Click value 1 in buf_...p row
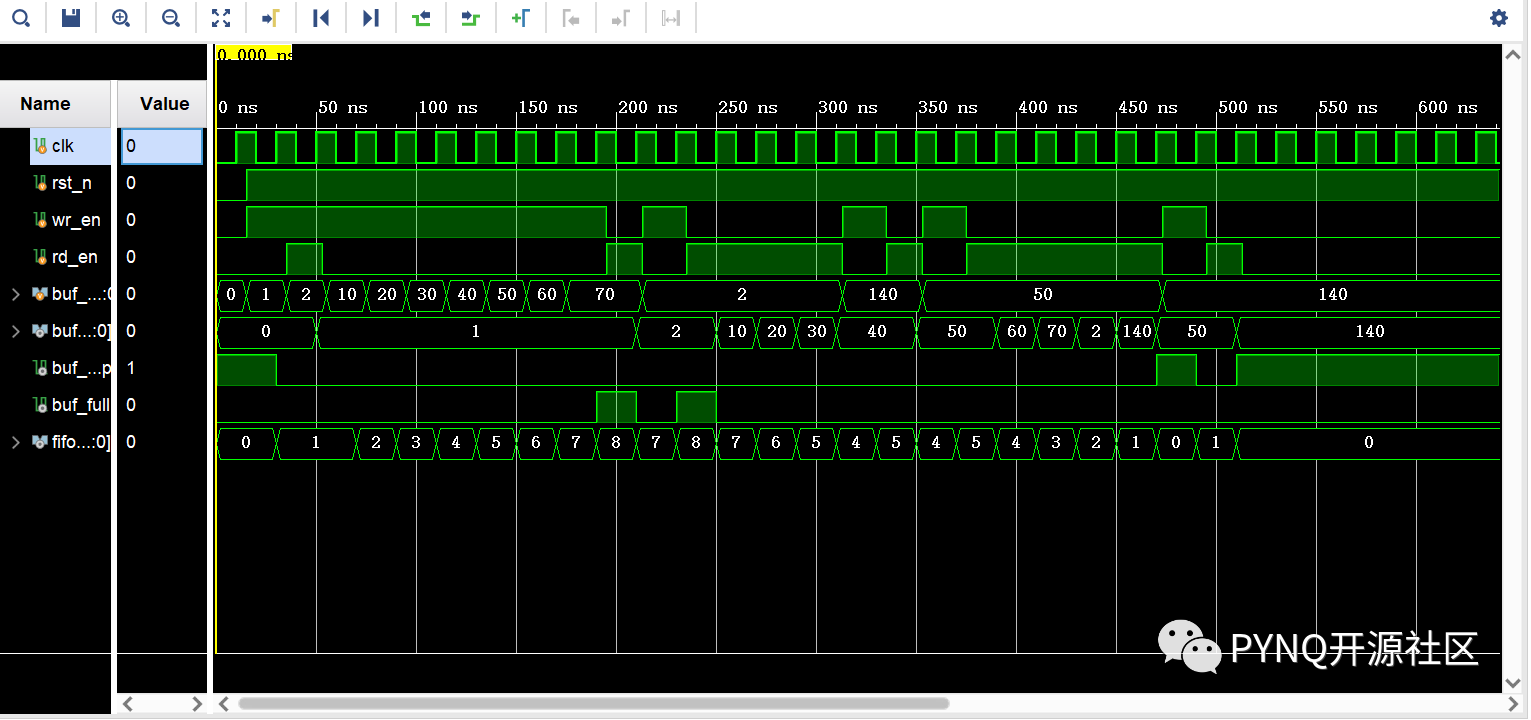 point(131,368)
